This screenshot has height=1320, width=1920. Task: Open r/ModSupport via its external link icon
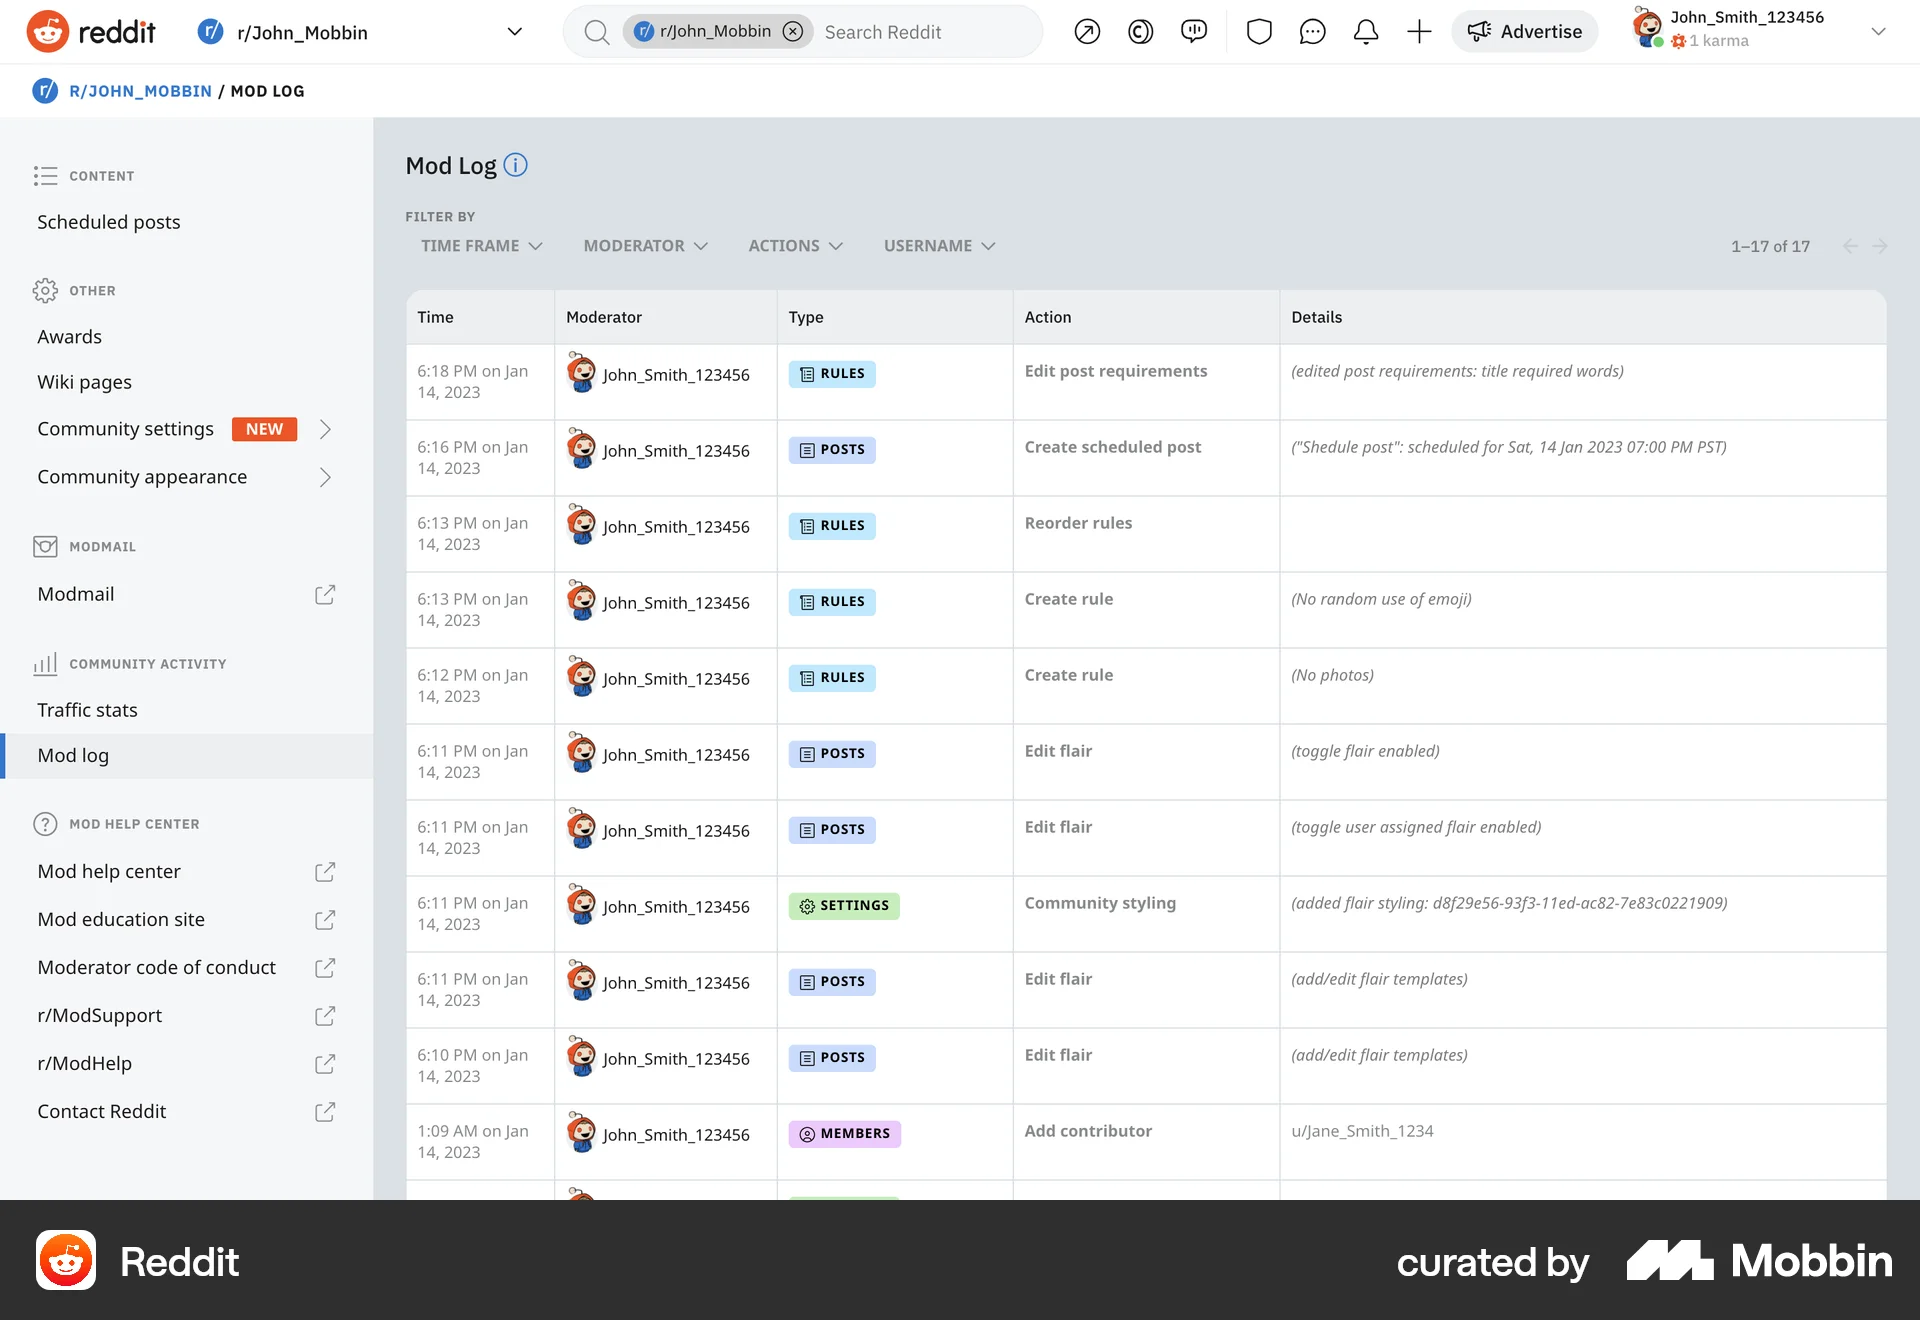(324, 1015)
